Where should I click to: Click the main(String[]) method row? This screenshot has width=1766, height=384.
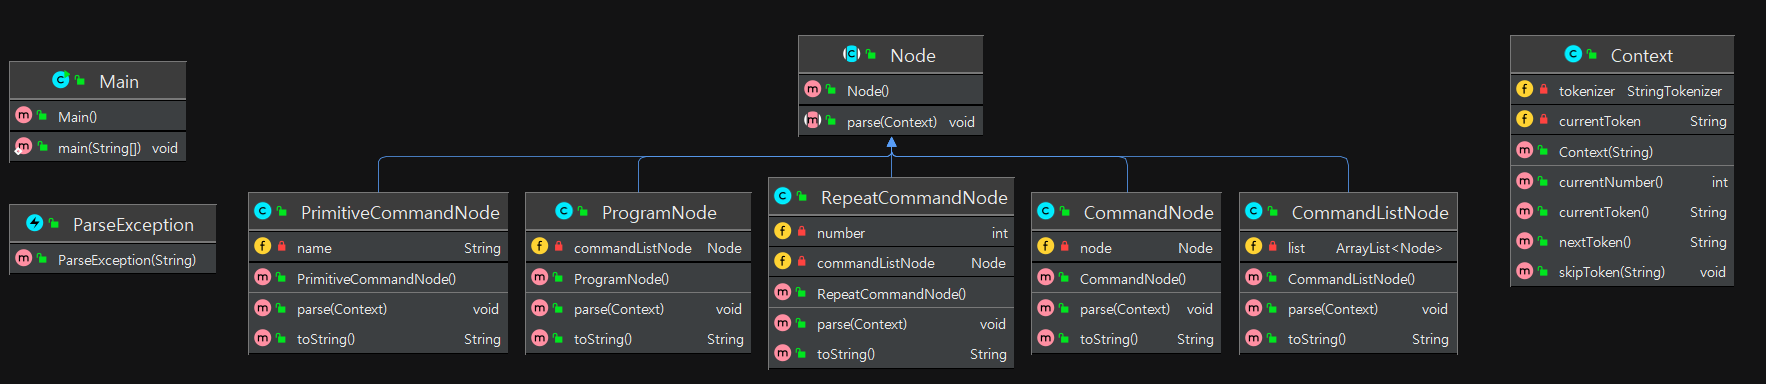click(x=98, y=147)
